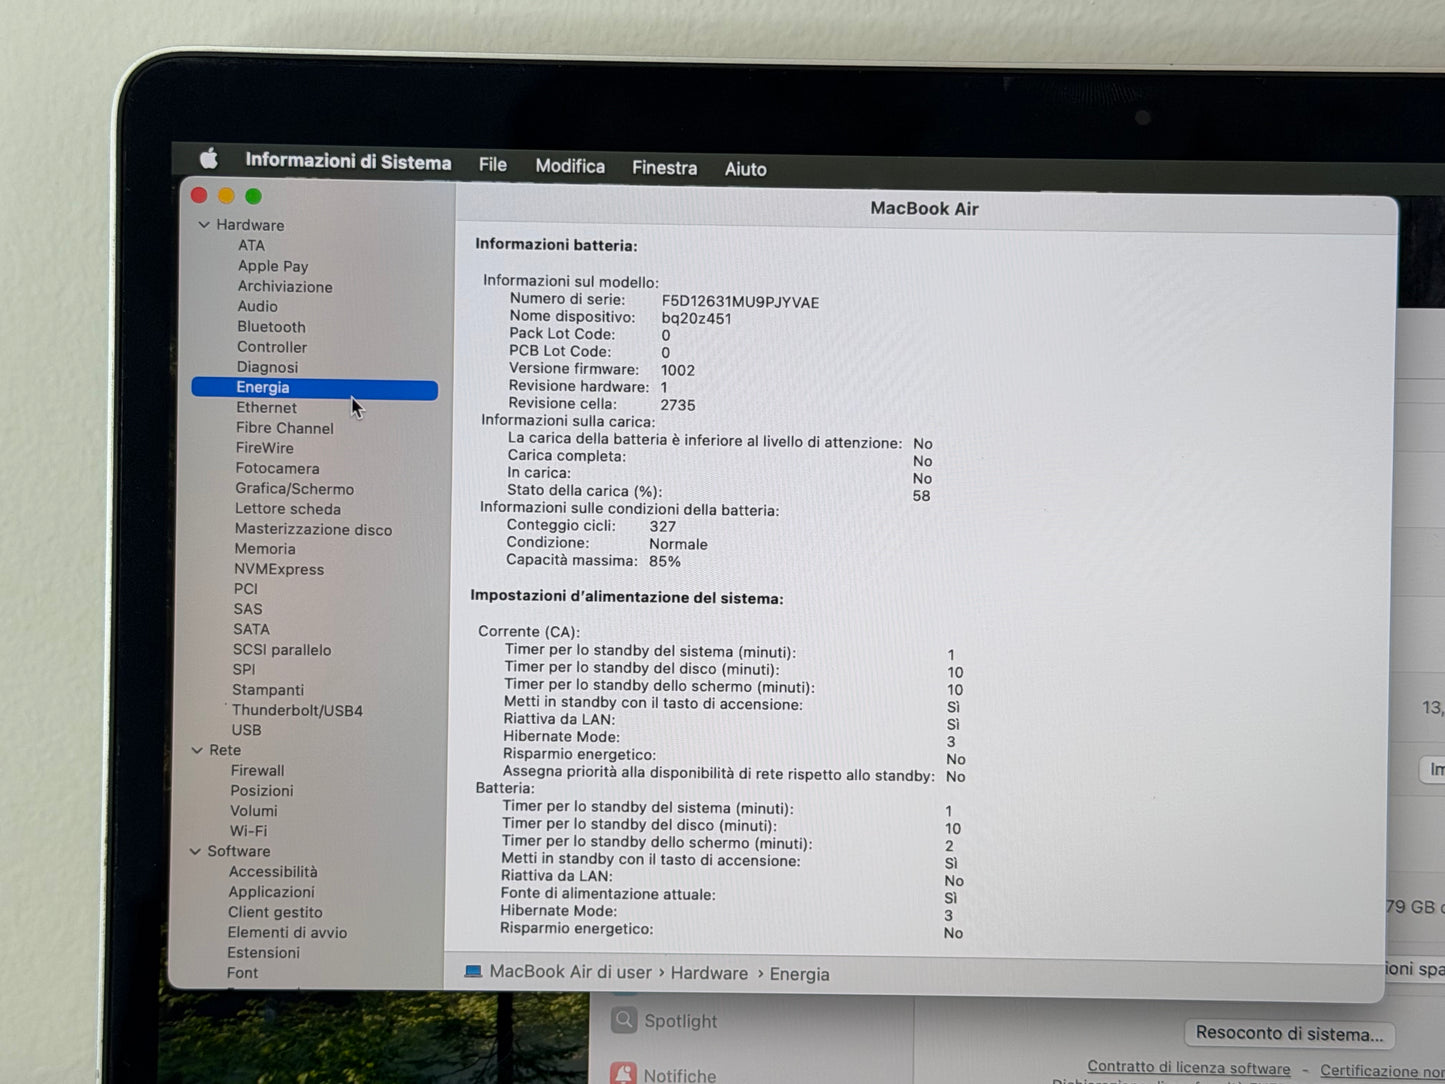Open the Apple menu icon
The height and width of the screenshot is (1084, 1445).
pyautogui.click(x=209, y=159)
